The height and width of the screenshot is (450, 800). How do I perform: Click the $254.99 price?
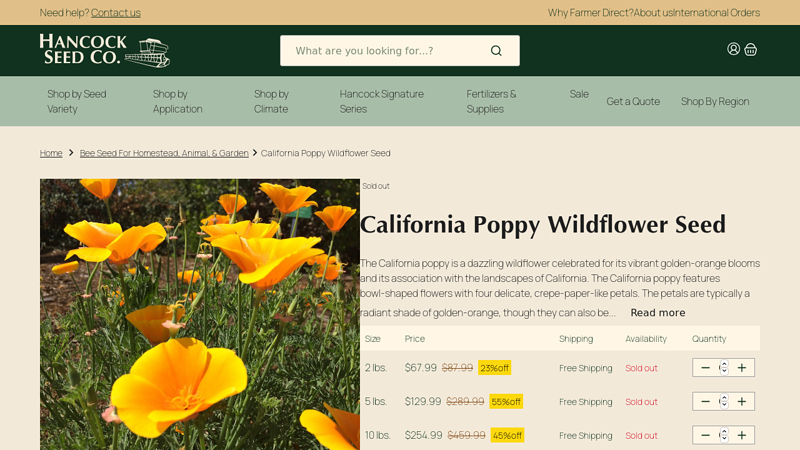423,435
